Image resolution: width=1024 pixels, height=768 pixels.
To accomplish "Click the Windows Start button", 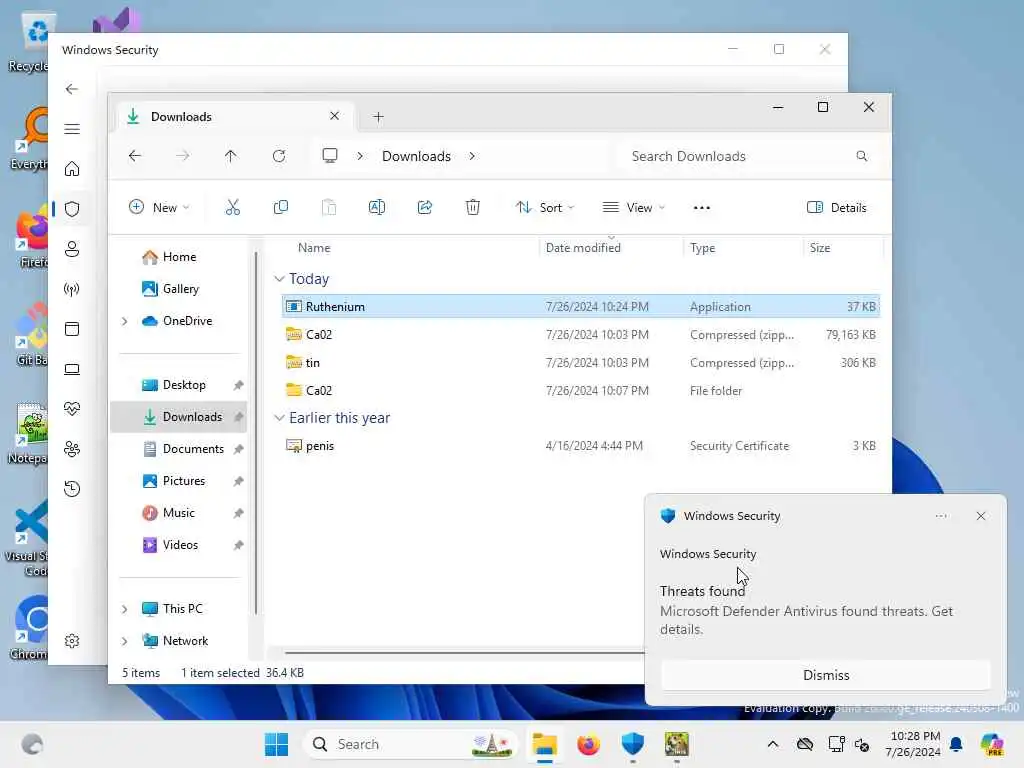I will pyautogui.click(x=276, y=744).
